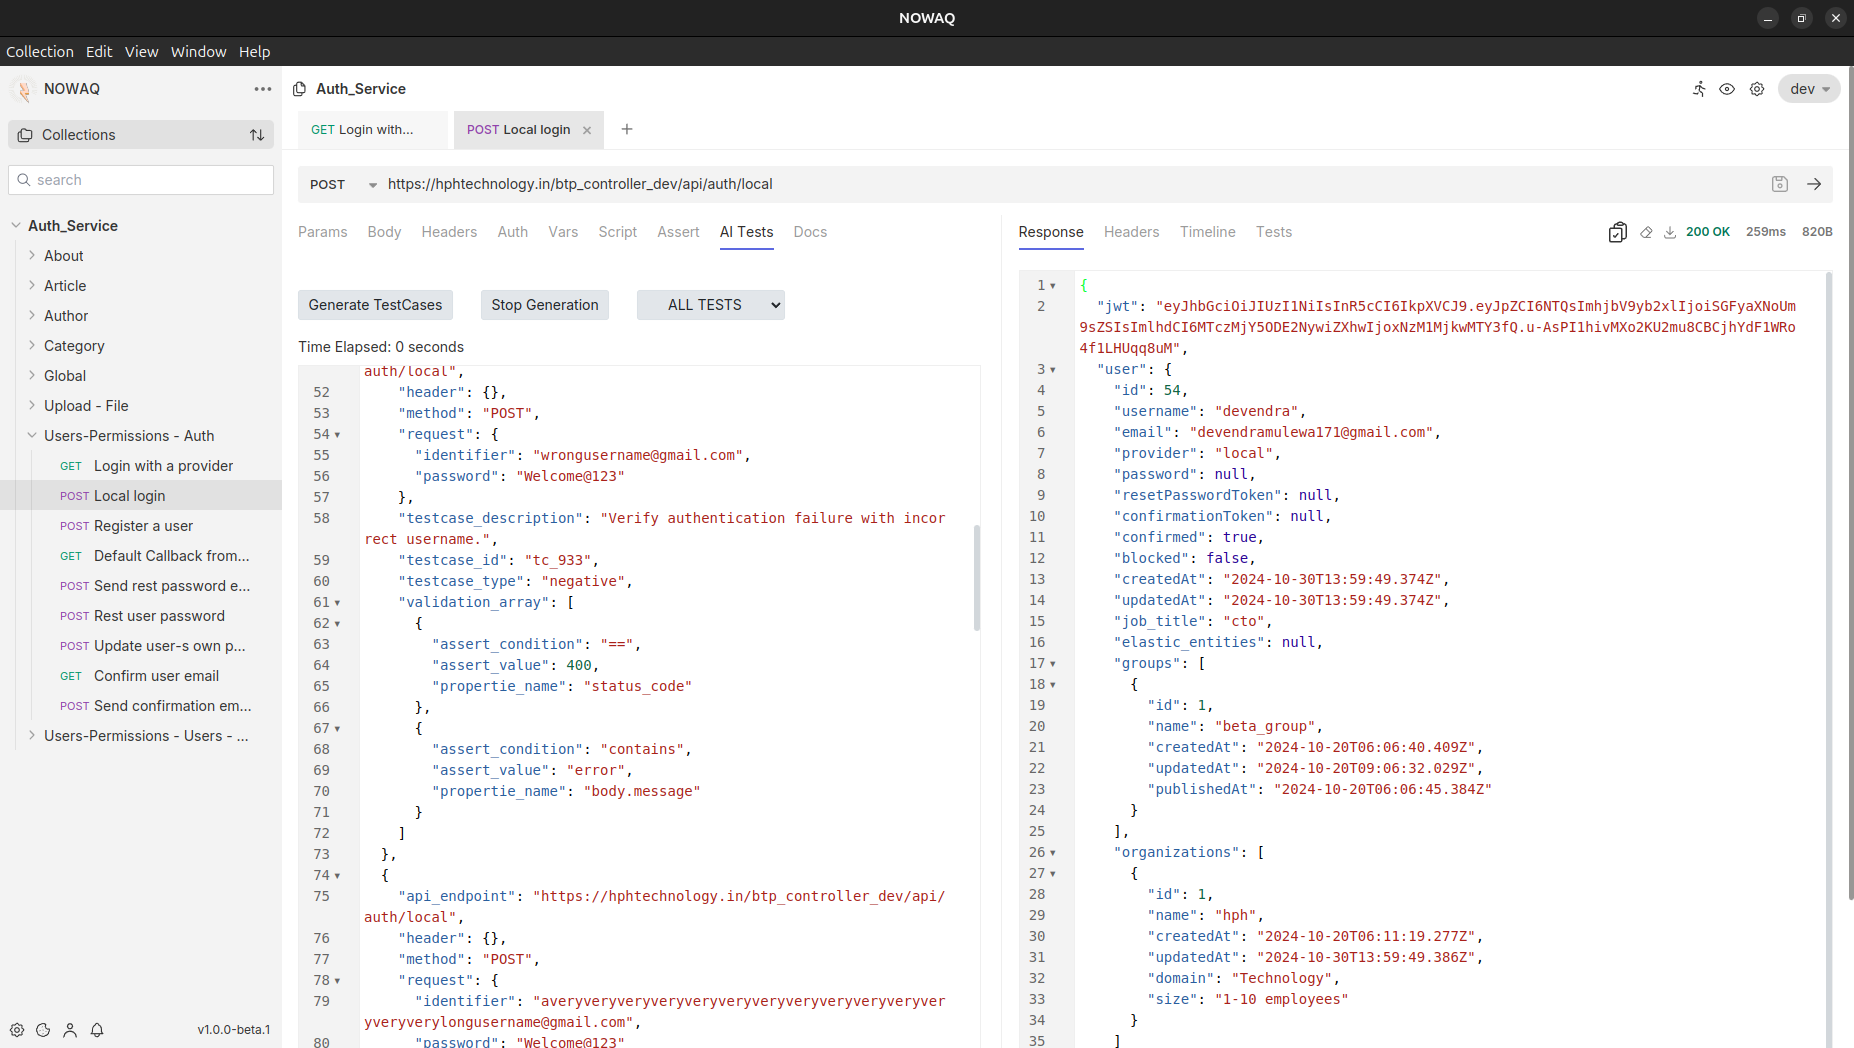Open the Edit menu

pyautogui.click(x=99, y=52)
